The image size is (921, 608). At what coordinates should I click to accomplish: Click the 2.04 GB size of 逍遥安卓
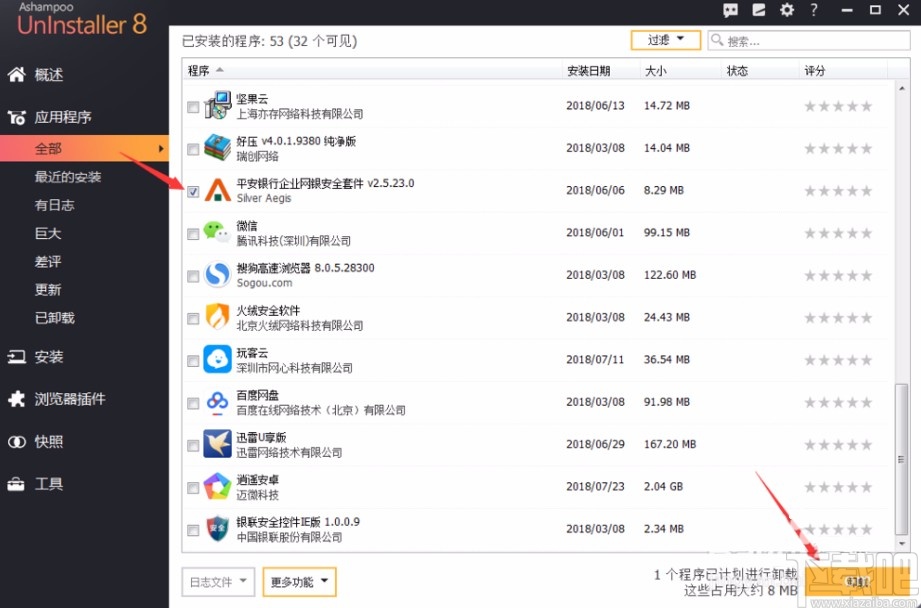664,486
